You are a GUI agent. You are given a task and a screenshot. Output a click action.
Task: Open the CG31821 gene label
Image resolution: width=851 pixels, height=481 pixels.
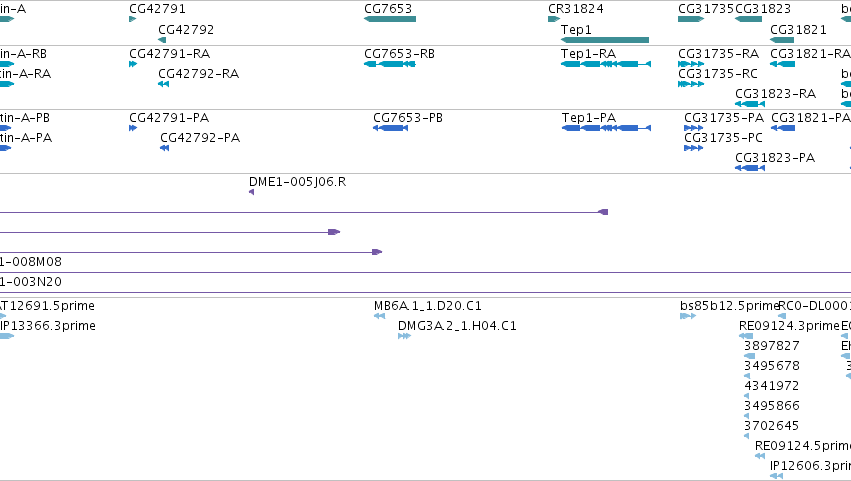pyautogui.click(x=798, y=30)
